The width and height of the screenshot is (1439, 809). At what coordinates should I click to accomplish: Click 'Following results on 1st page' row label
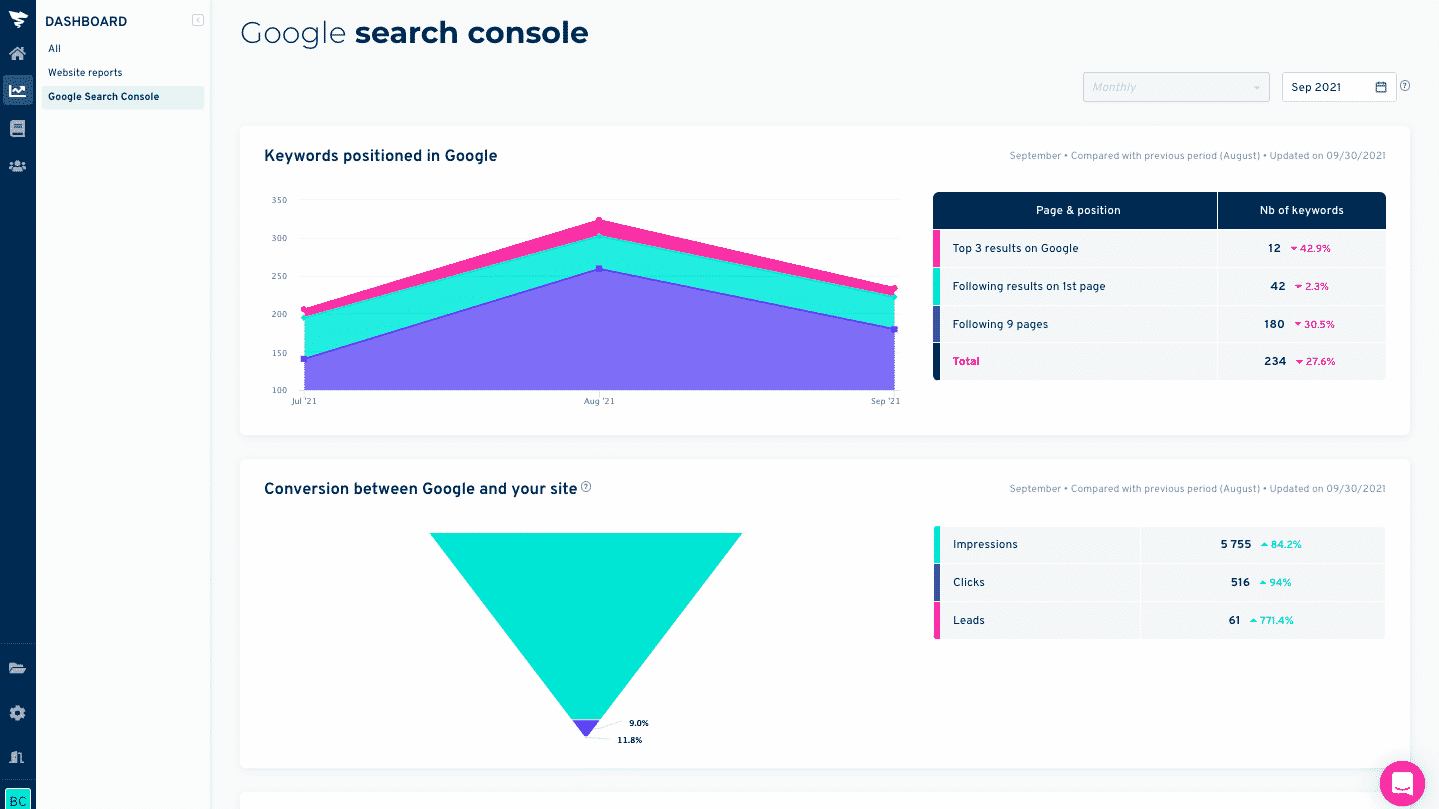pos(1029,286)
